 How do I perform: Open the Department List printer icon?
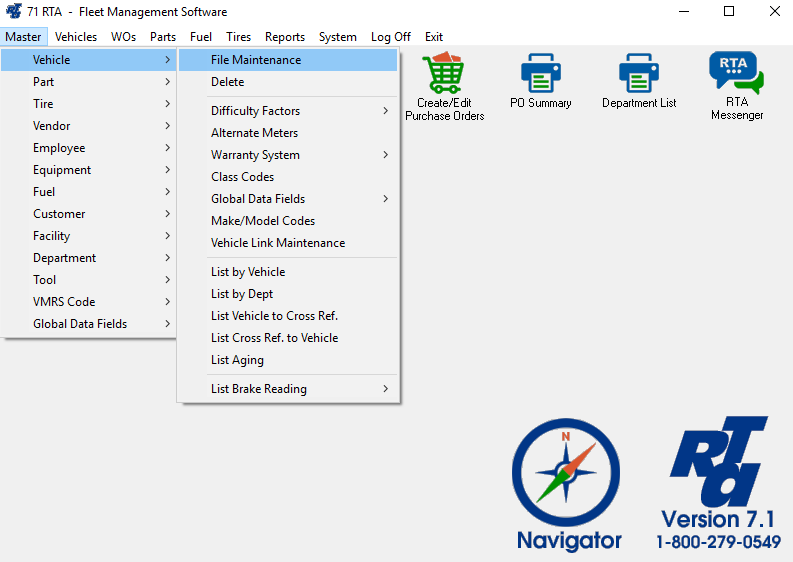(639, 74)
